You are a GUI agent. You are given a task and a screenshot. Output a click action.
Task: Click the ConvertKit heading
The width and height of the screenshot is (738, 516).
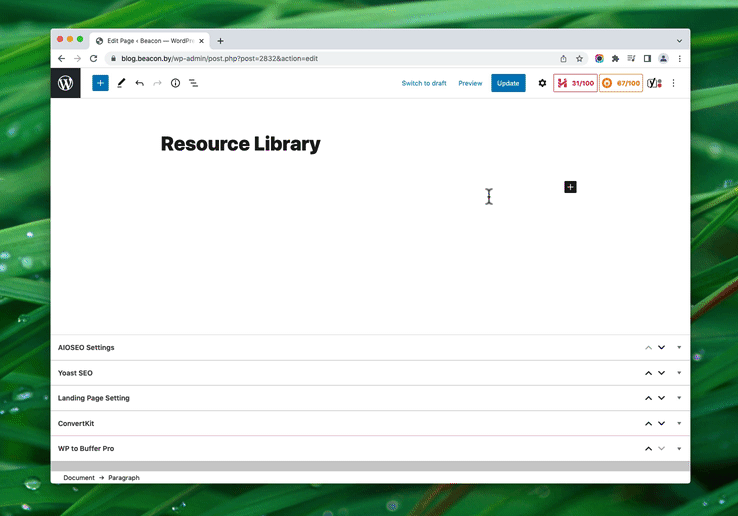pos(76,423)
